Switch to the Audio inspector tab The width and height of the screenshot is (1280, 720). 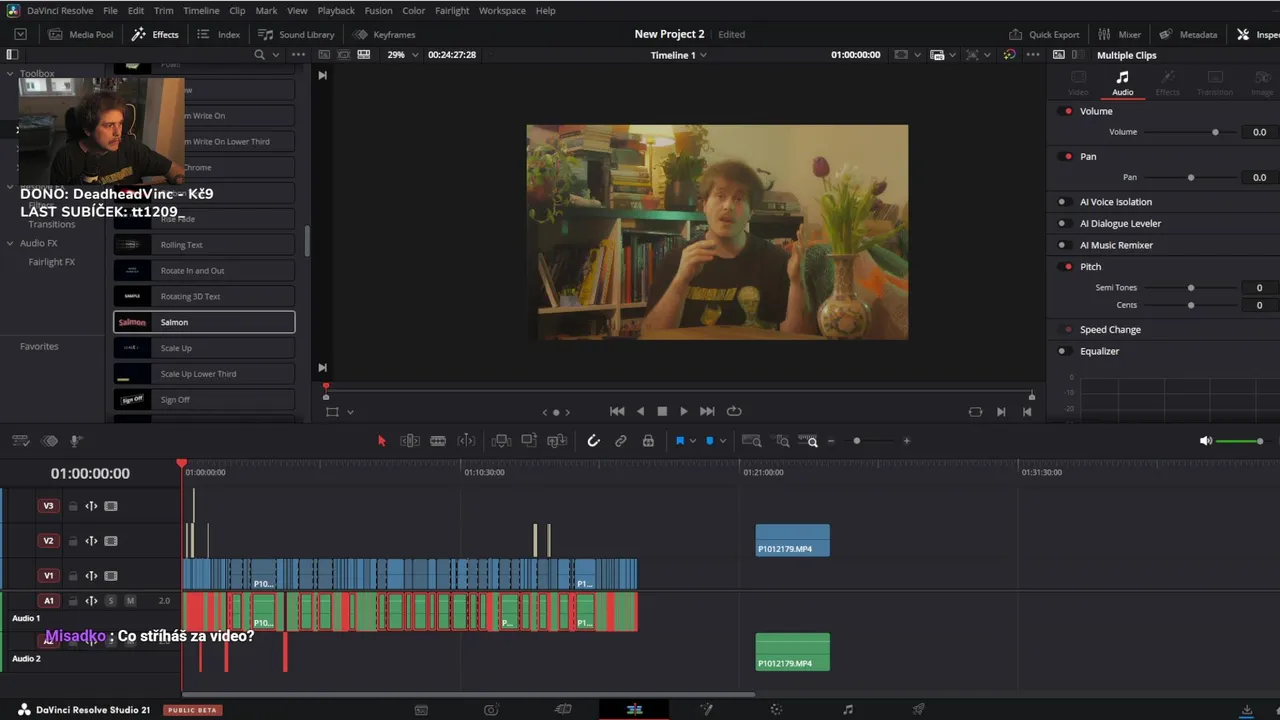[1122, 83]
